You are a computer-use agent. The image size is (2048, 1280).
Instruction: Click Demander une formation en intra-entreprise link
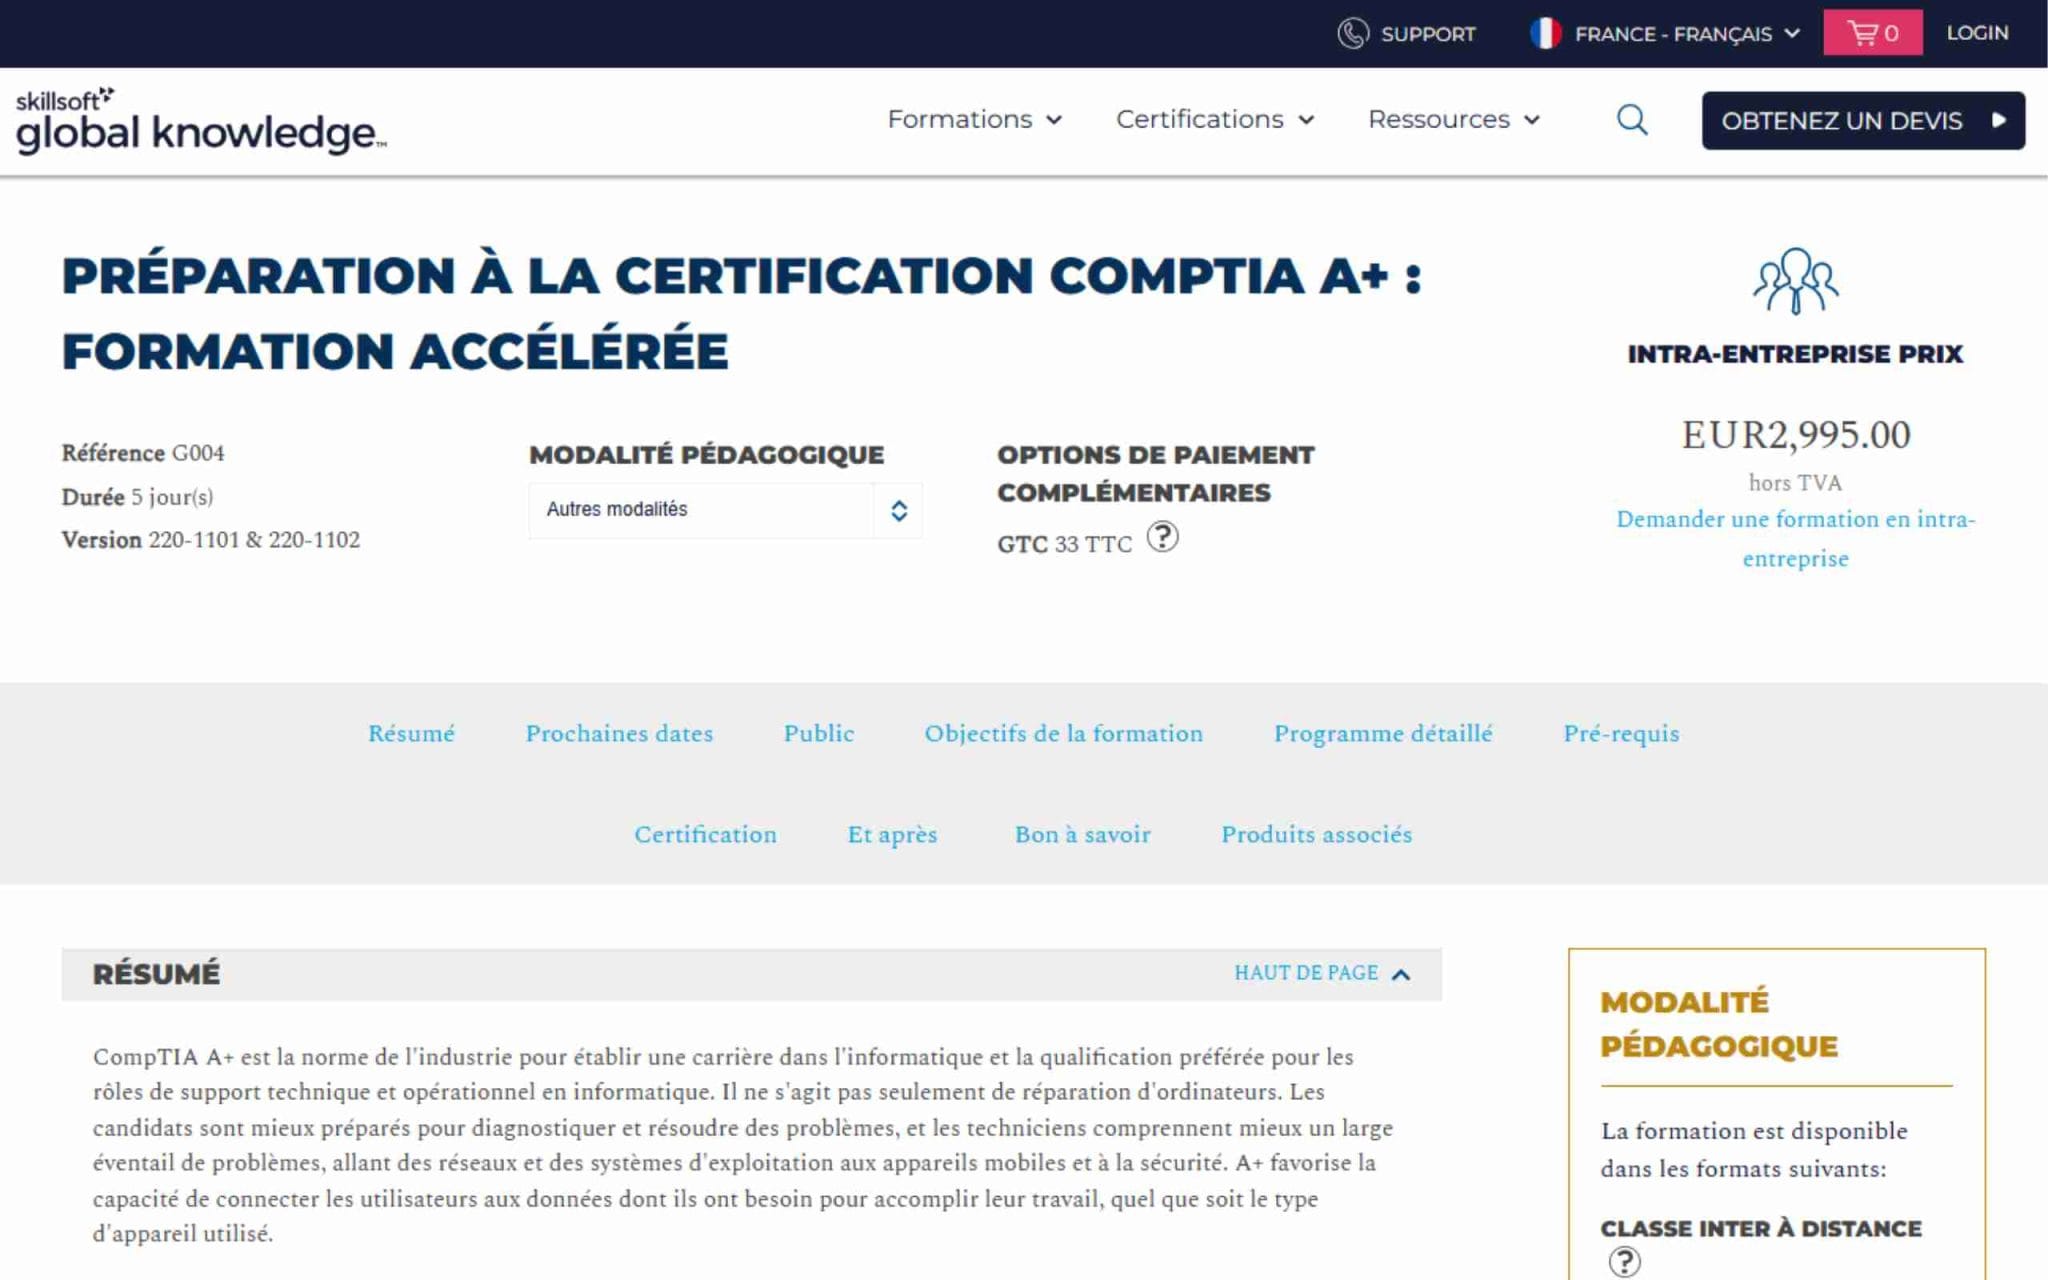pyautogui.click(x=1795, y=538)
